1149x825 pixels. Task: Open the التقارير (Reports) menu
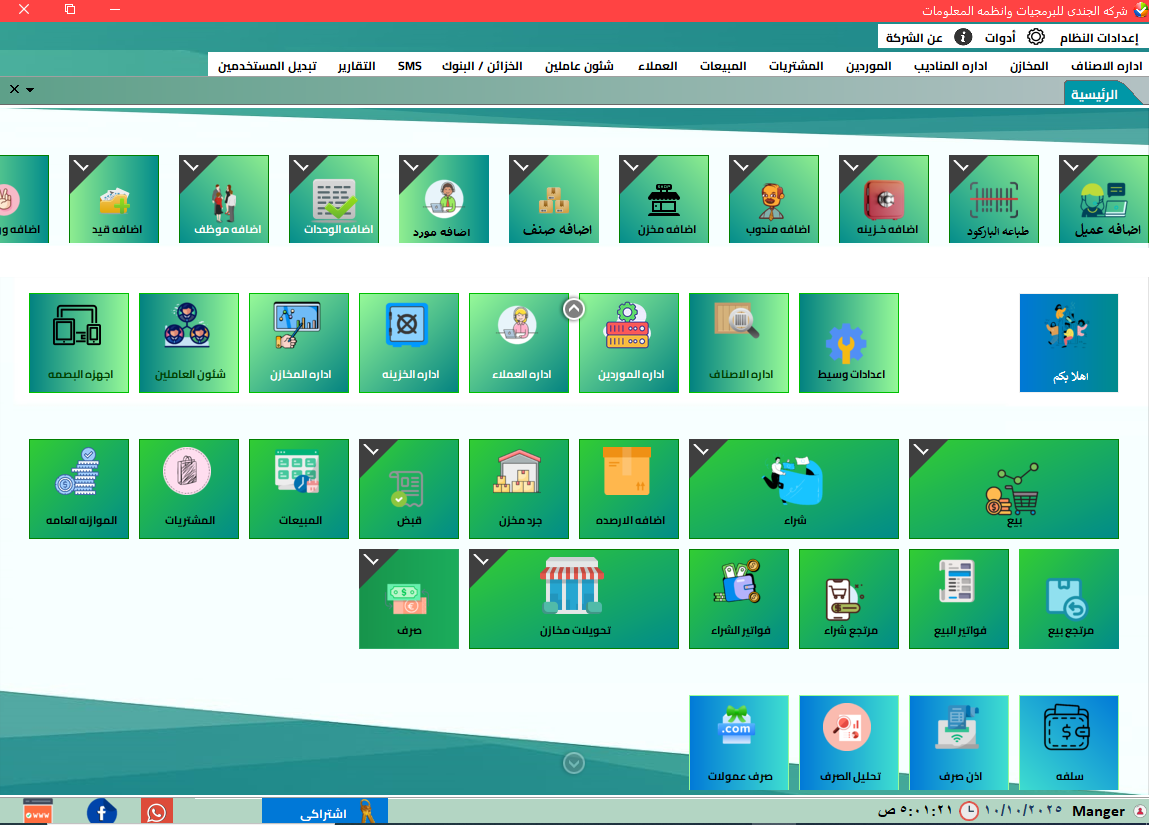[x=356, y=66]
